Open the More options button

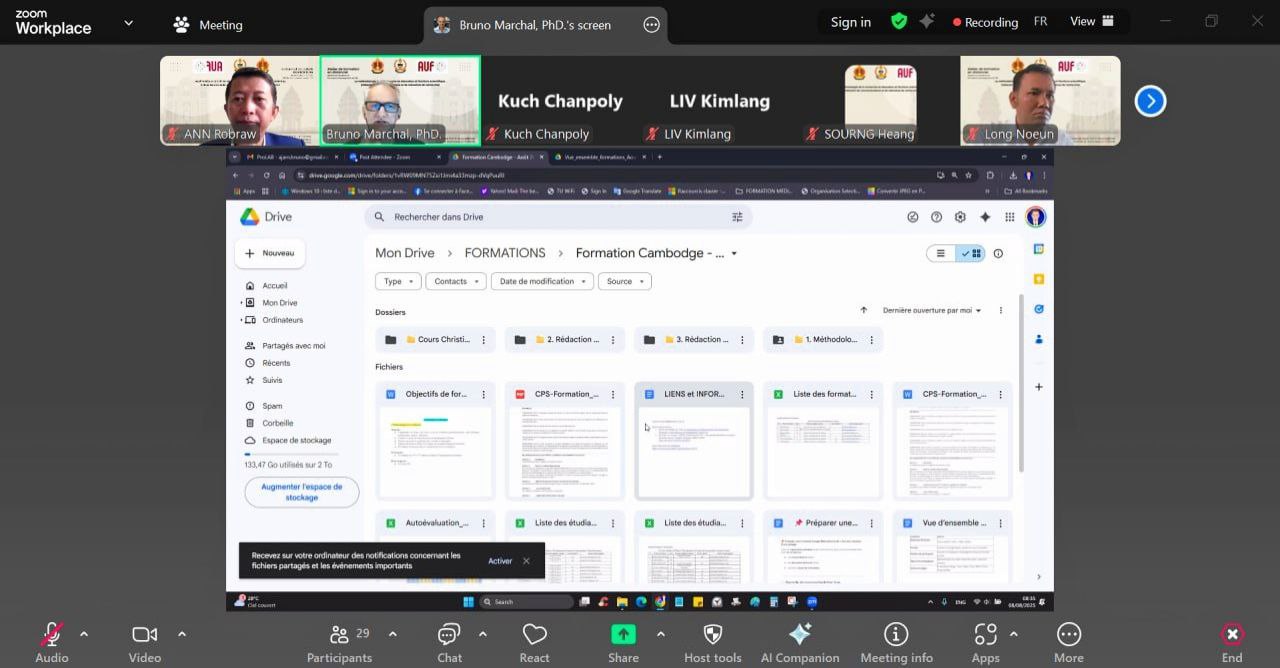tap(1068, 635)
